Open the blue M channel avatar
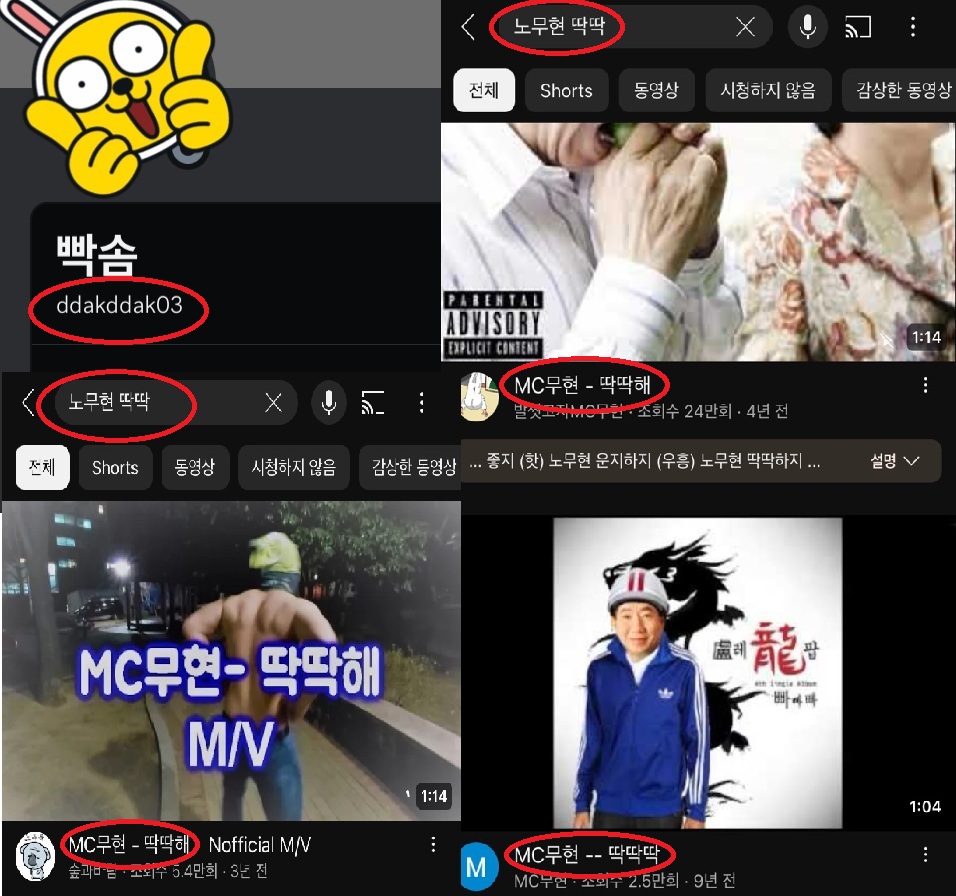The width and height of the screenshot is (956, 896). pyautogui.click(x=477, y=867)
